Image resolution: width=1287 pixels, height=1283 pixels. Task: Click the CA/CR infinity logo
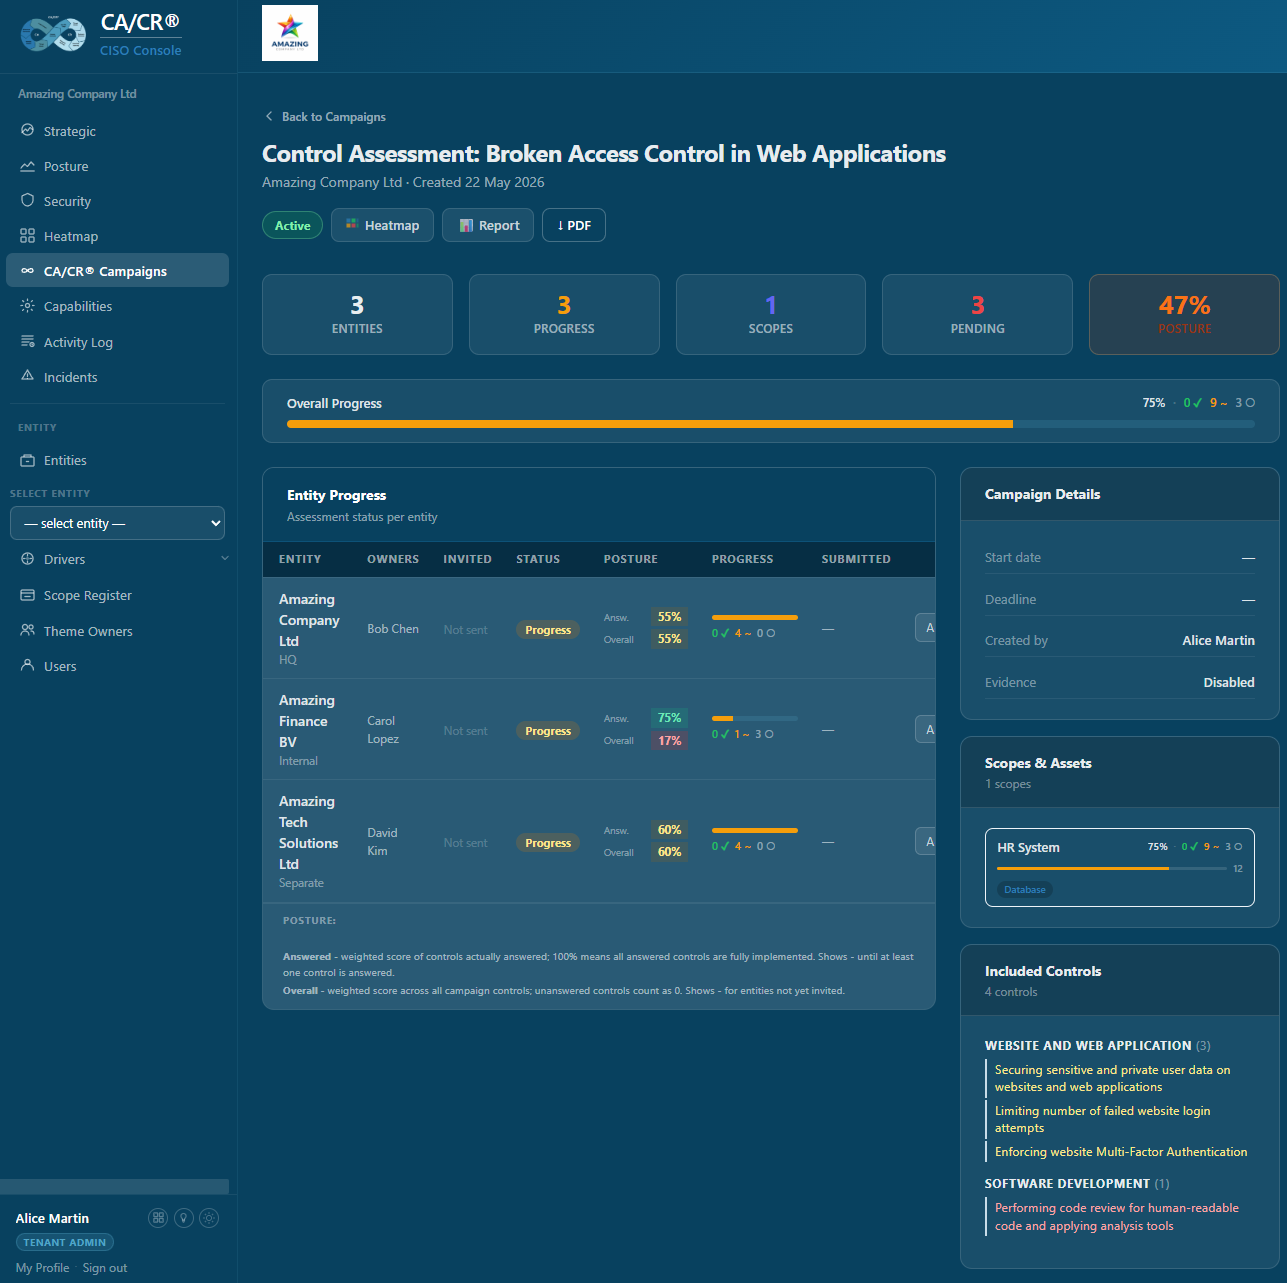click(53, 35)
